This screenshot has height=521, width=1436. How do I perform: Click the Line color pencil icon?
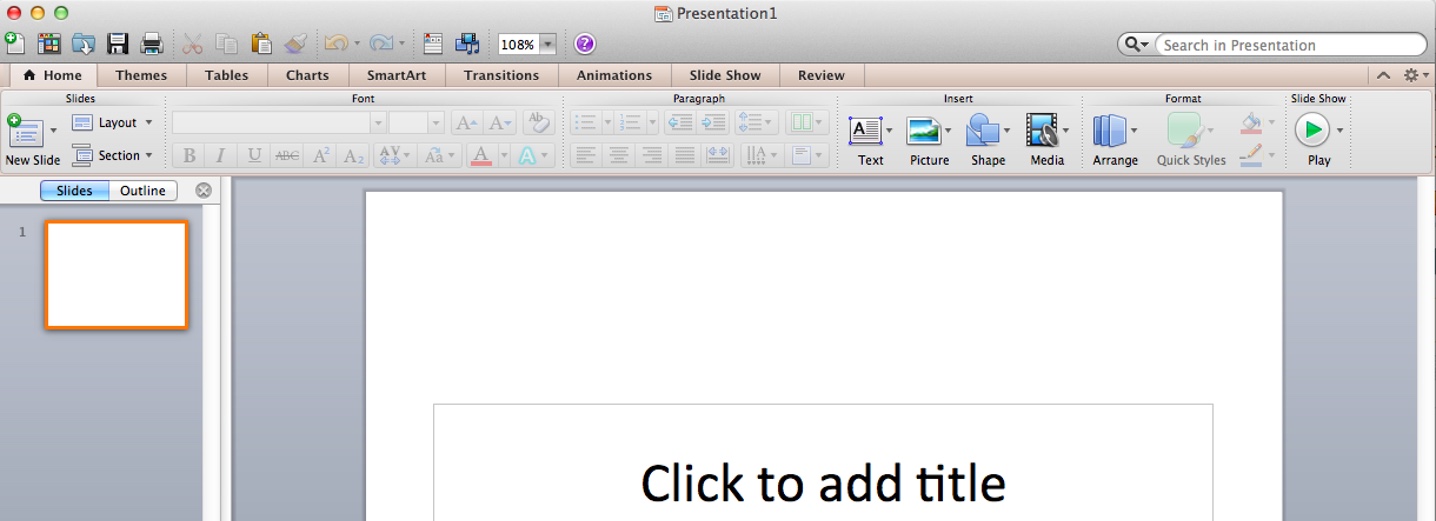[1251, 153]
